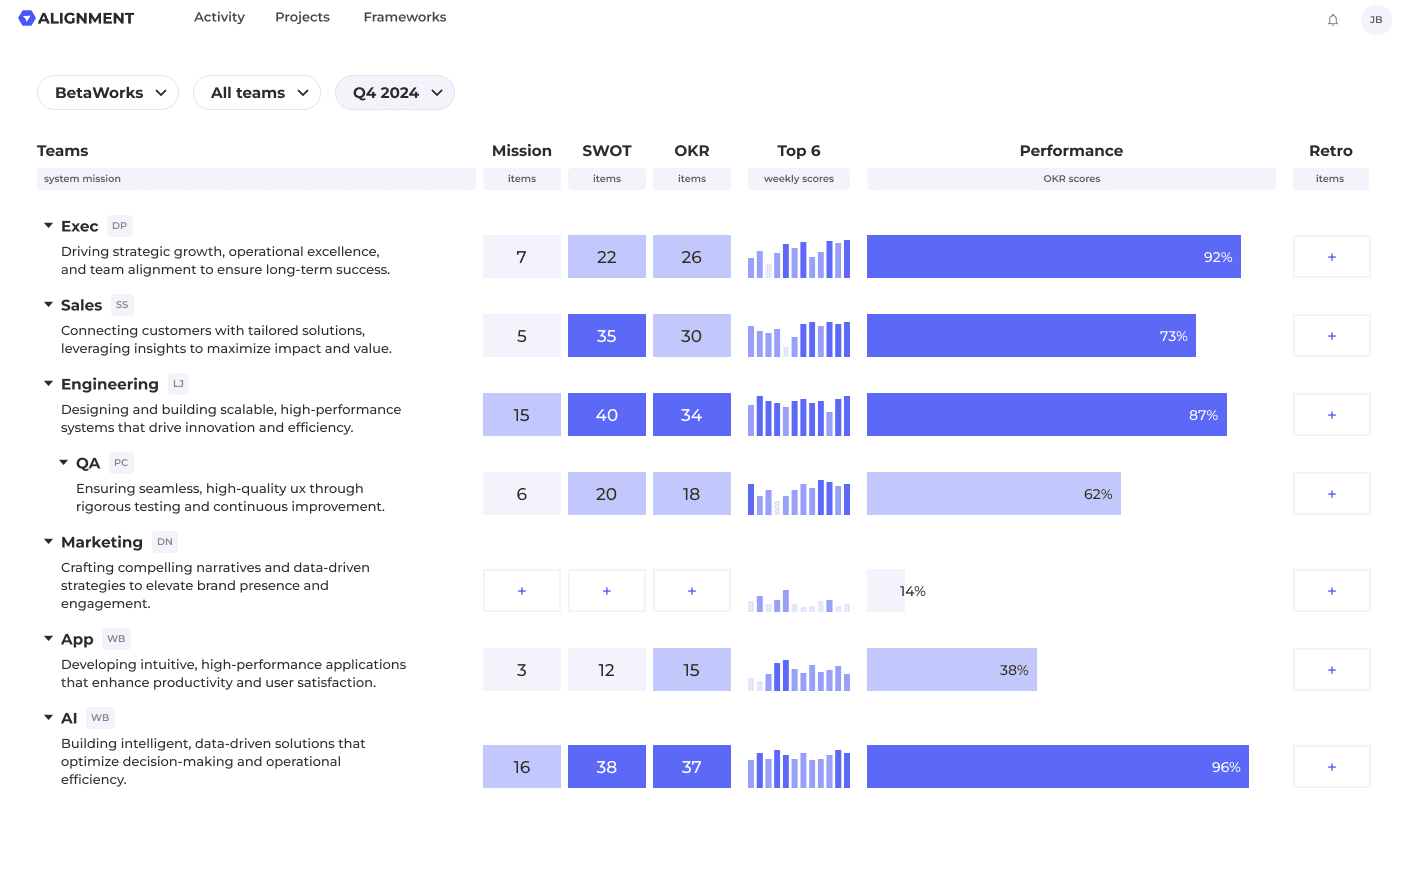Open AI SWOT items count 38
Image resolution: width=1408 pixels, height=891 pixels.
click(x=607, y=767)
